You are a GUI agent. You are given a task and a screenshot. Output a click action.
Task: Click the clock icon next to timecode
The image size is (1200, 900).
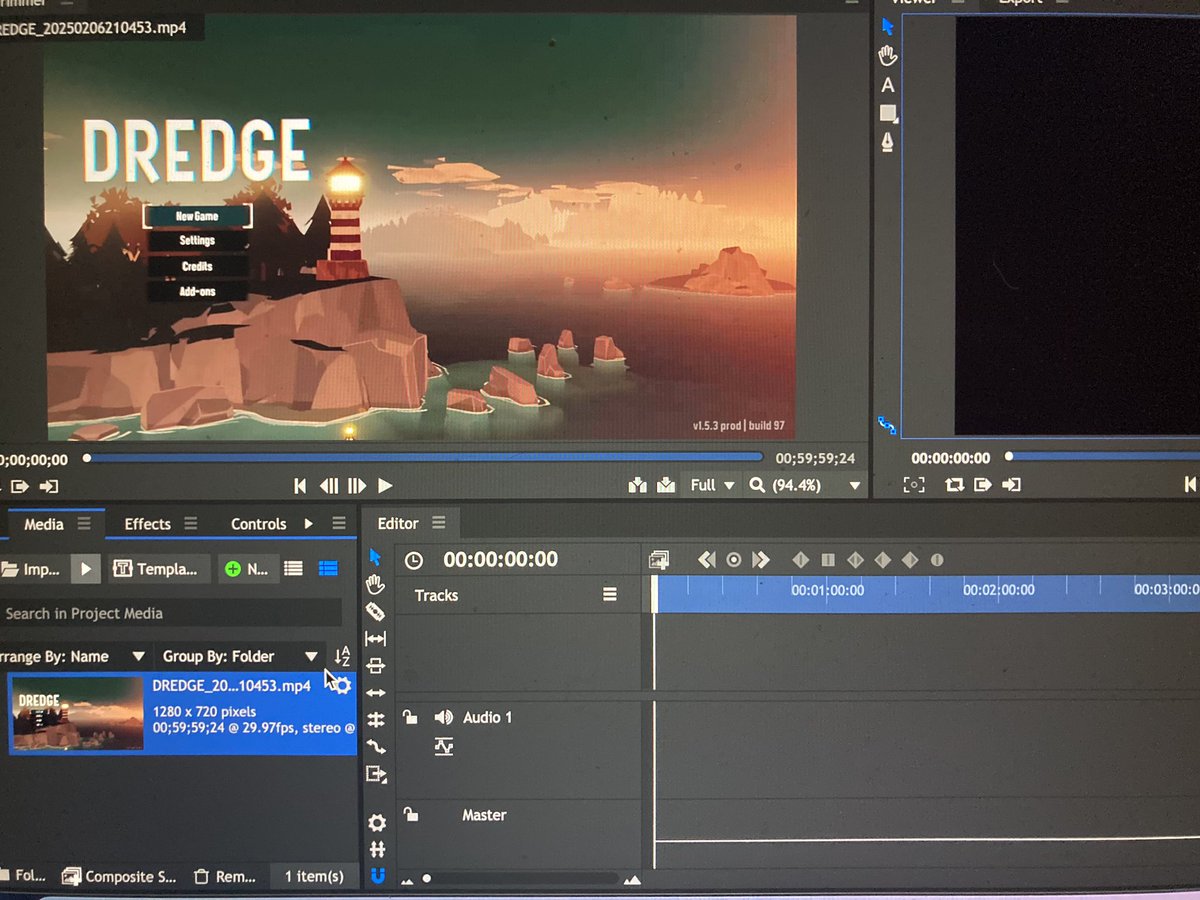pos(414,561)
